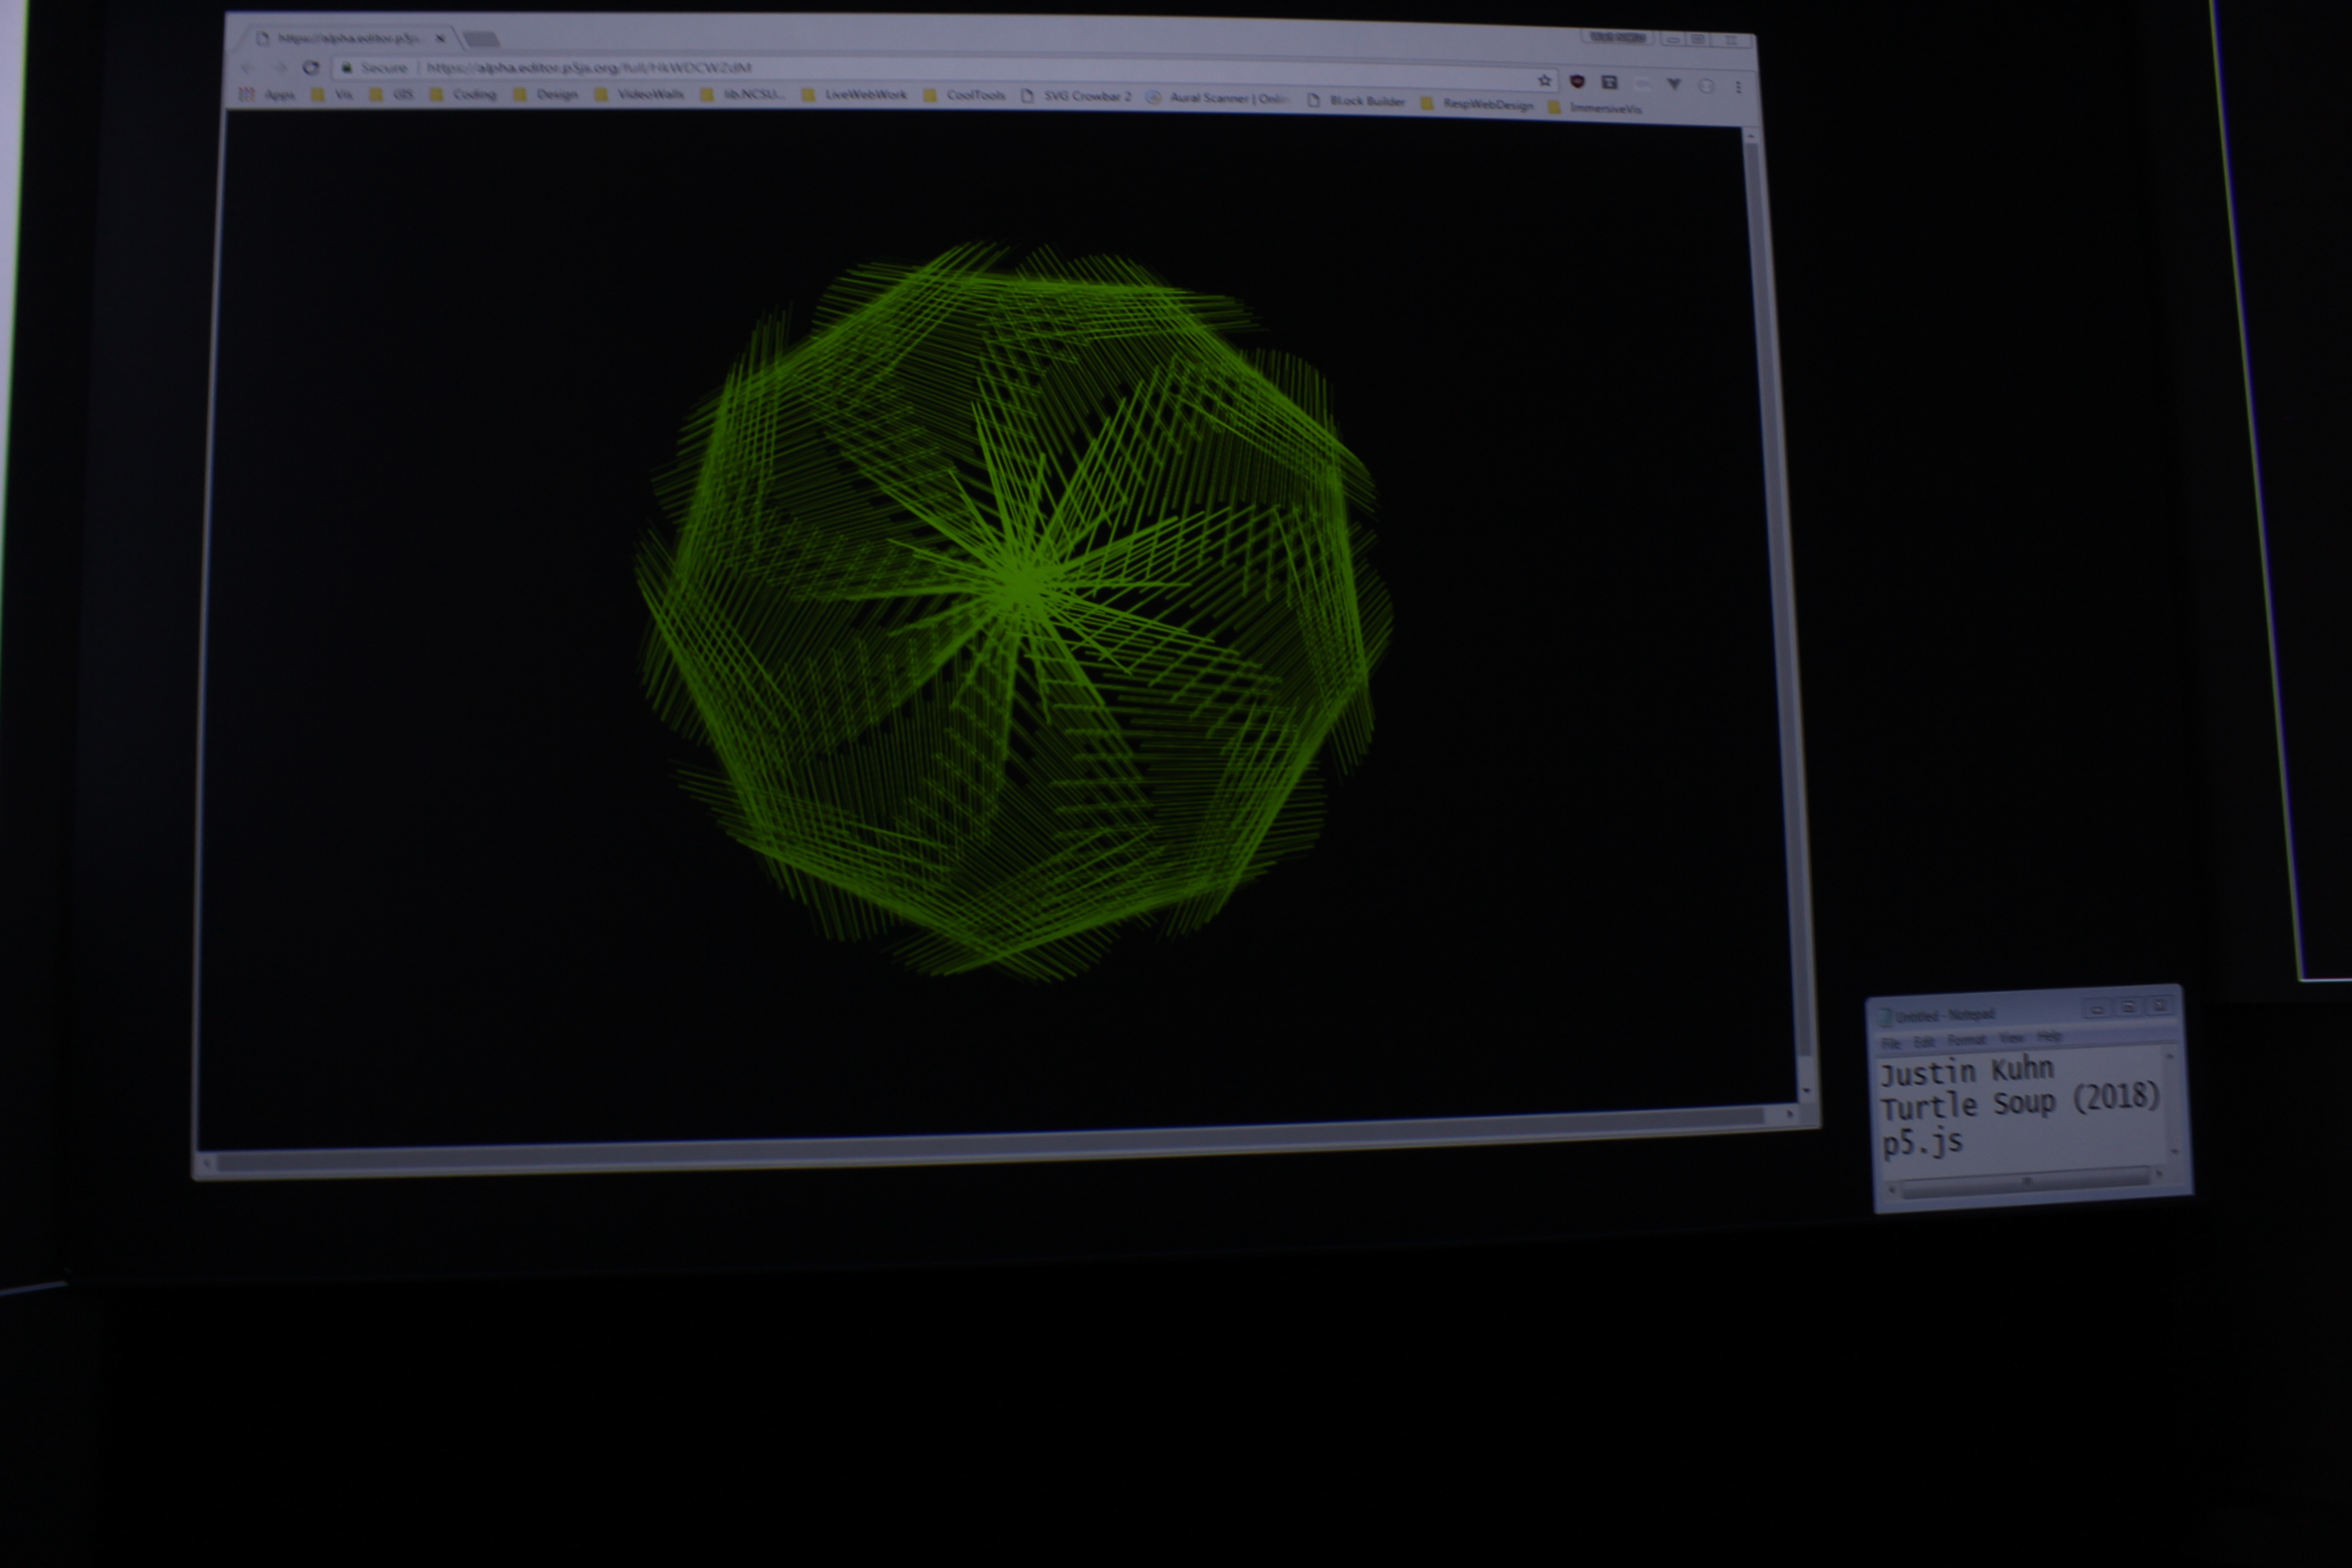
Task: Open Notepad's File menu
Action: pos(1890,1043)
